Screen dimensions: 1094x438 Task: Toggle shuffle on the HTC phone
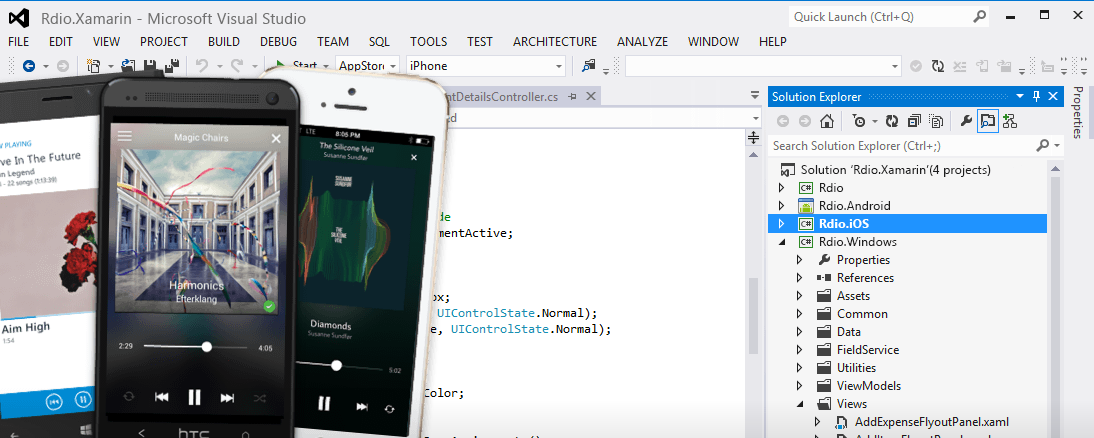(x=260, y=398)
